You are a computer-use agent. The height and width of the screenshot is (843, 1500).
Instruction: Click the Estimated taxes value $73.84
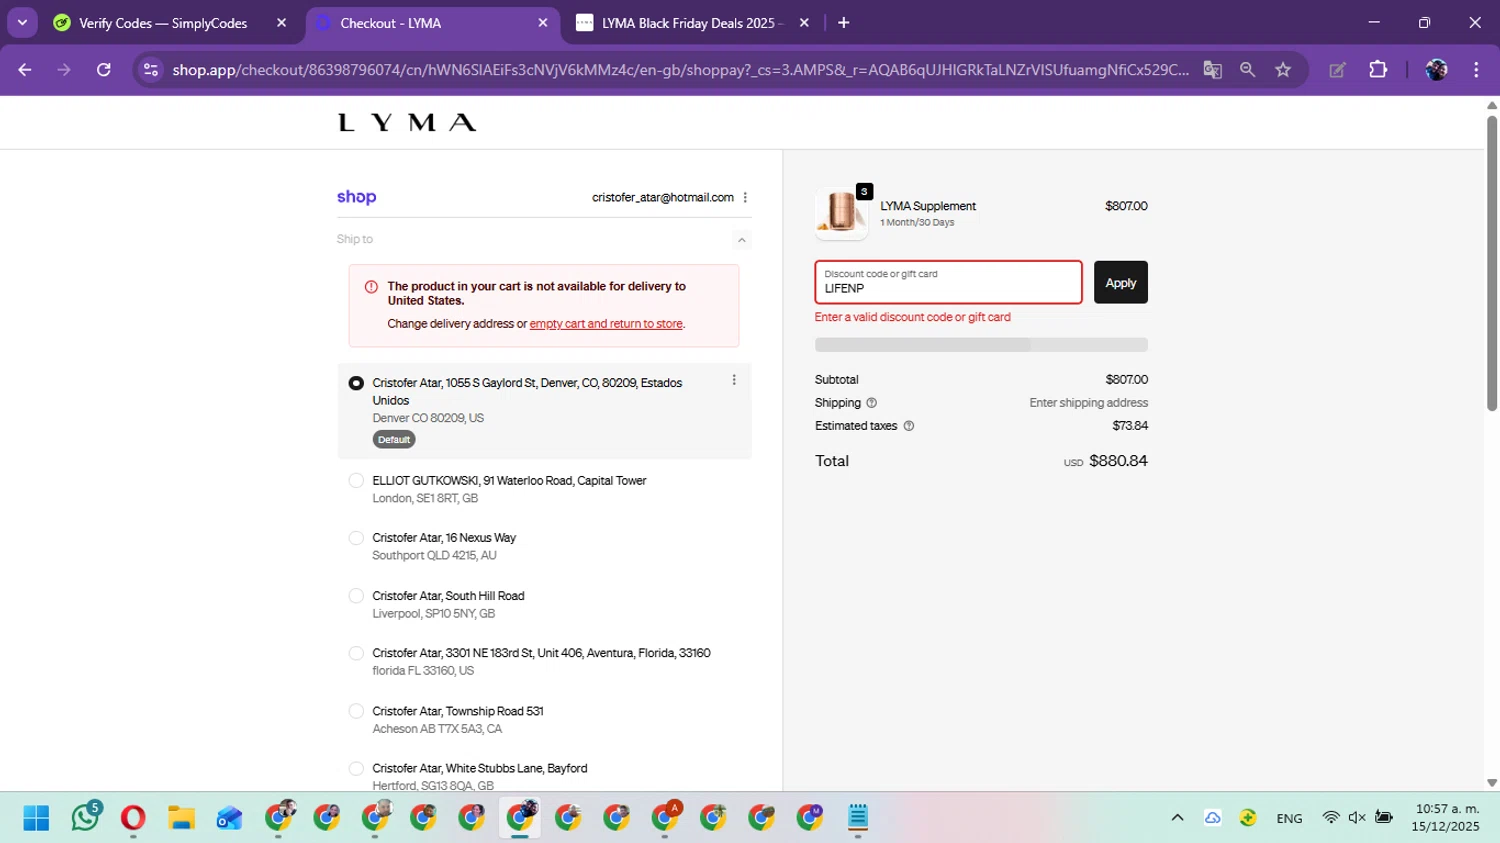click(1130, 426)
